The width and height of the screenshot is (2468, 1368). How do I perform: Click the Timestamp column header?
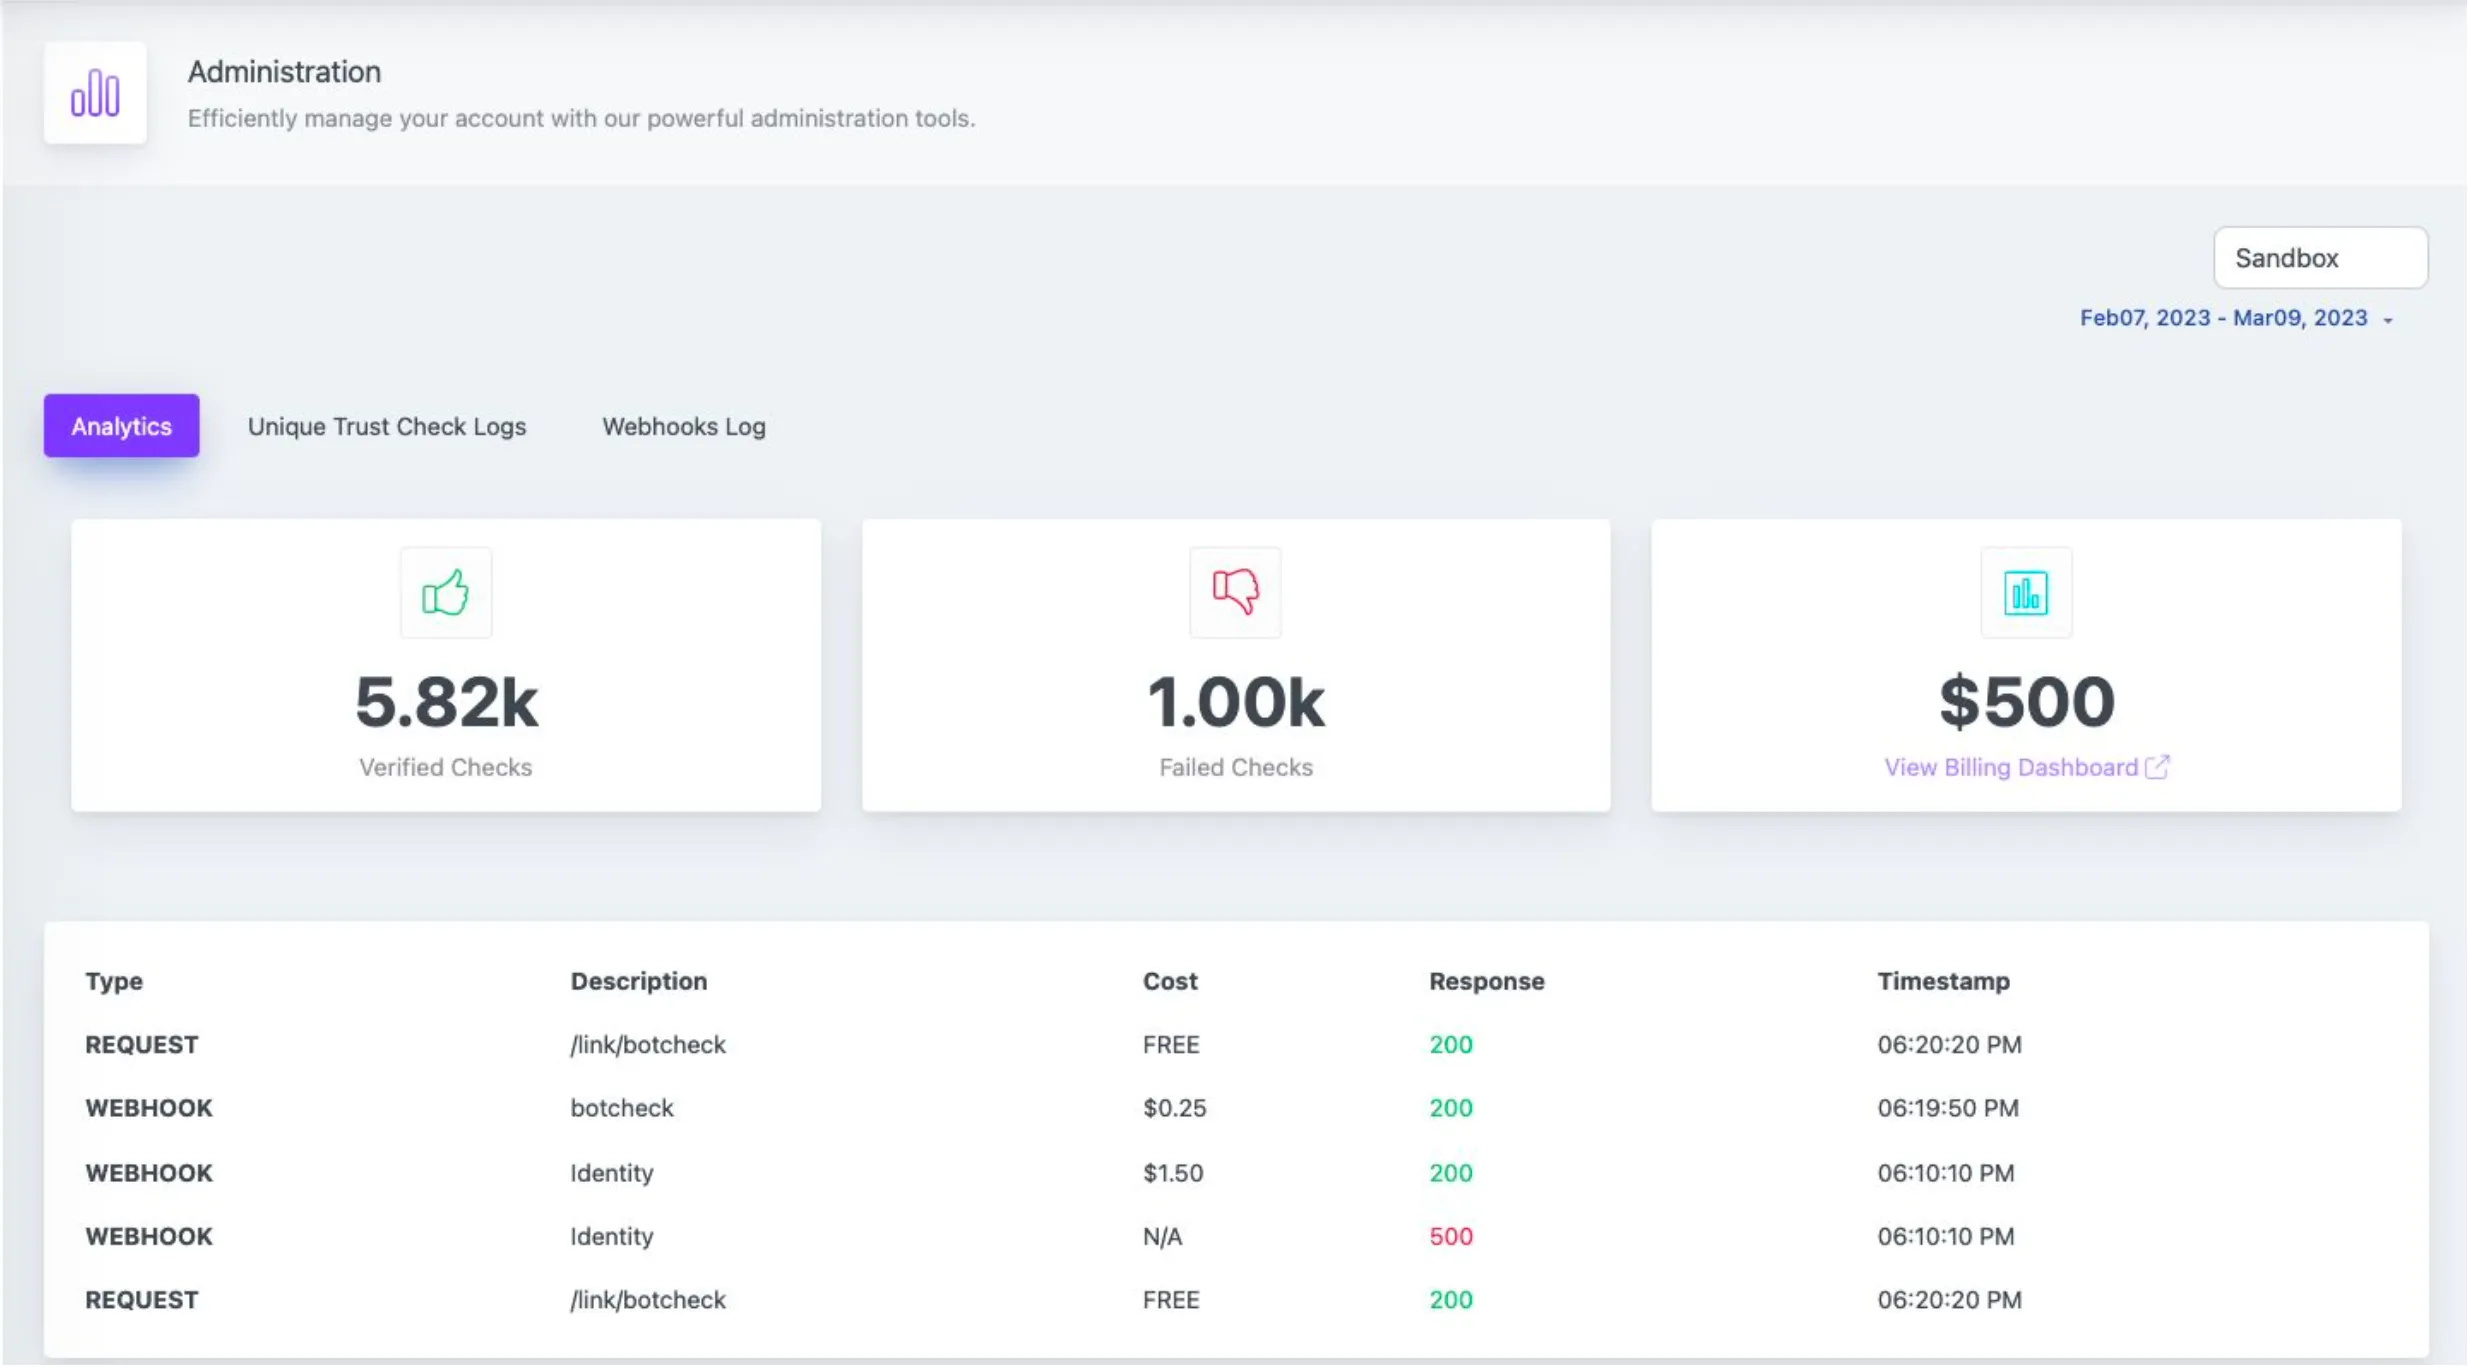(x=1942, y=981)
